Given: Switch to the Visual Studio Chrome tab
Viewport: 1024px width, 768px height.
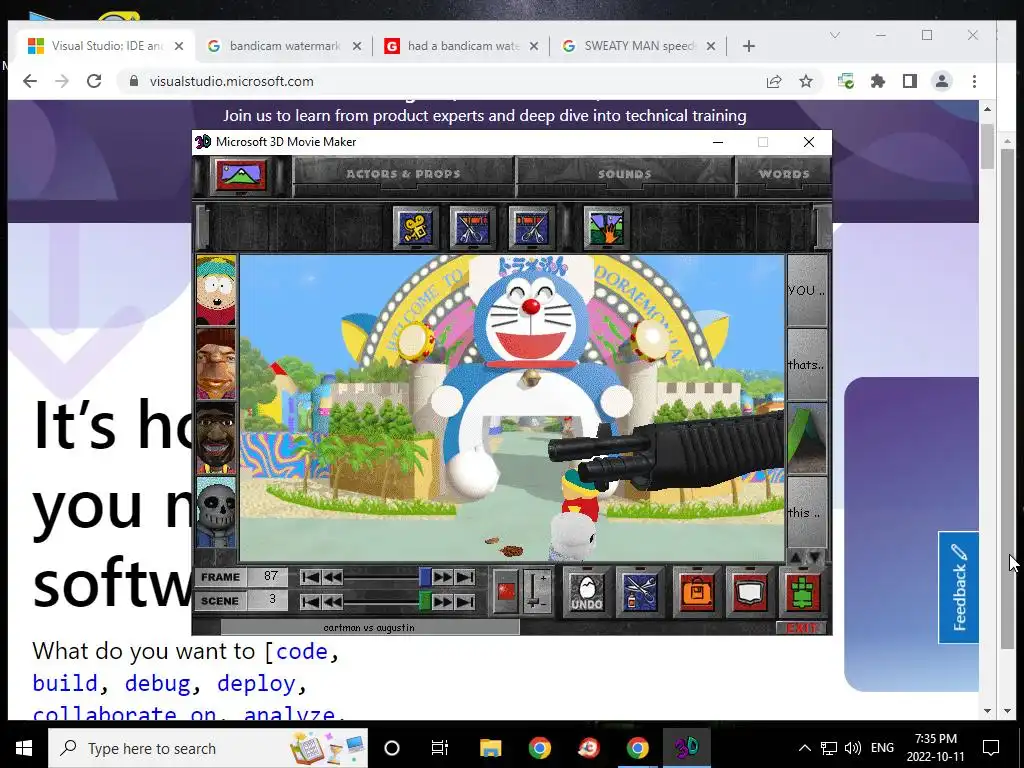Looking at the screenshot, I should pyautogui.click(x=106, y=46).
